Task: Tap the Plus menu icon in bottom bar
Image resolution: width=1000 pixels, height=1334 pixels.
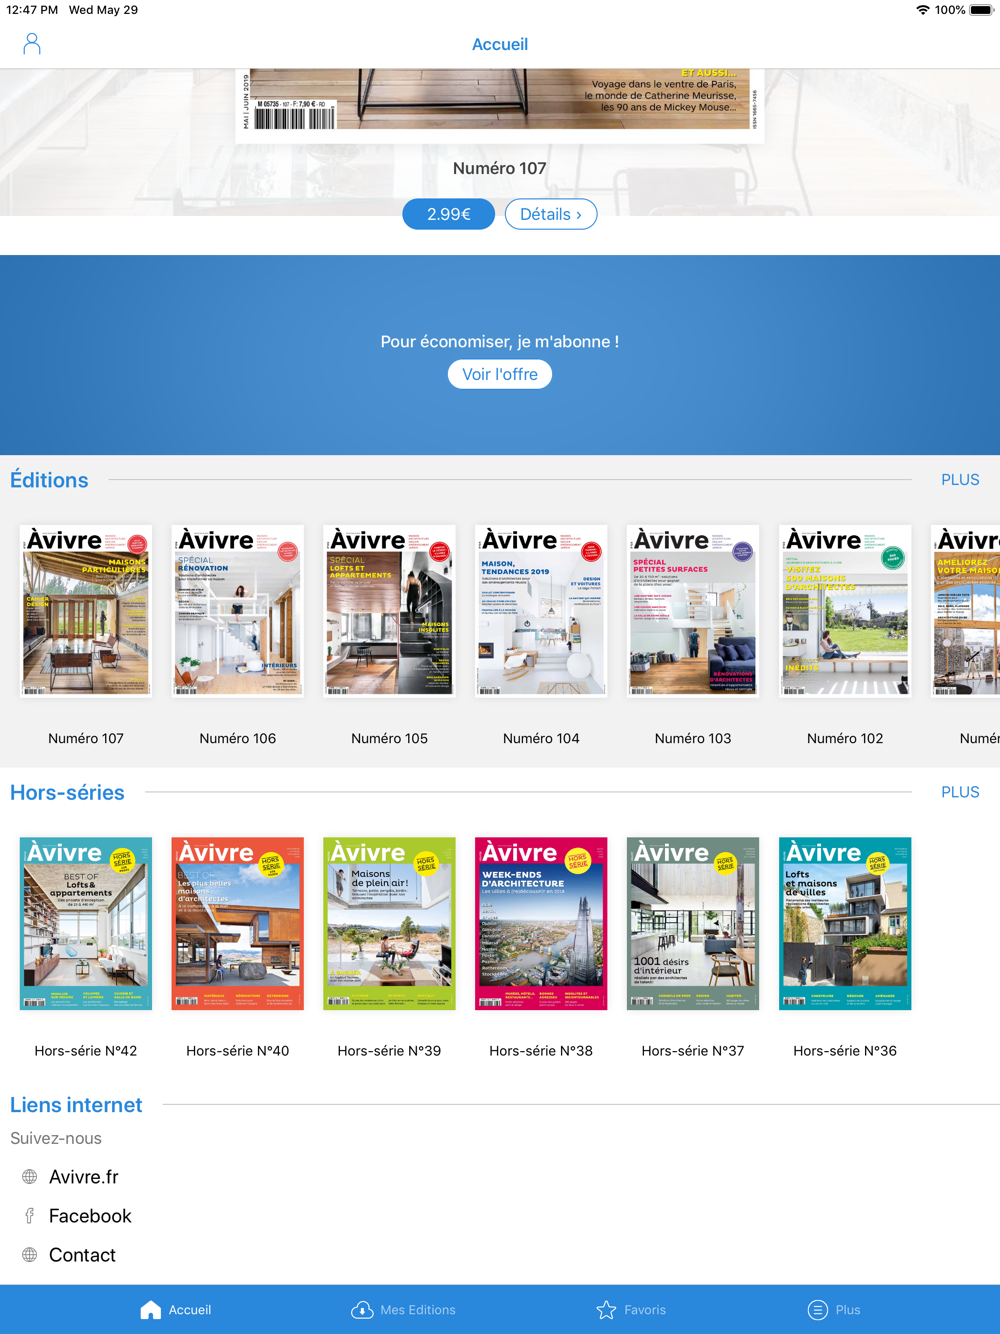Action: (x=817, y=1310)
